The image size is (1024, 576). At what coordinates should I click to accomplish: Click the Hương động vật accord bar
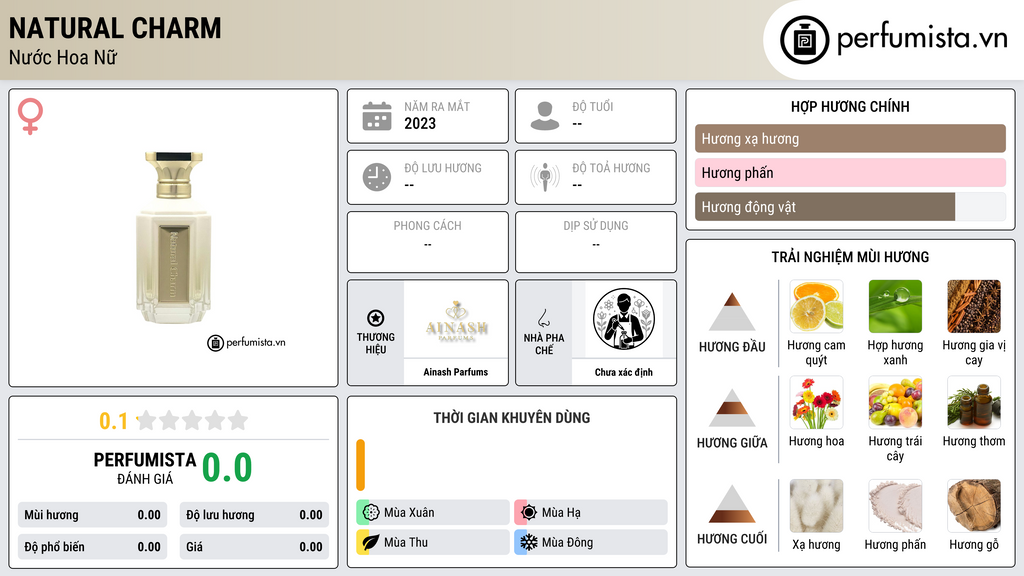pyautogui.click(x=850, y=207)
